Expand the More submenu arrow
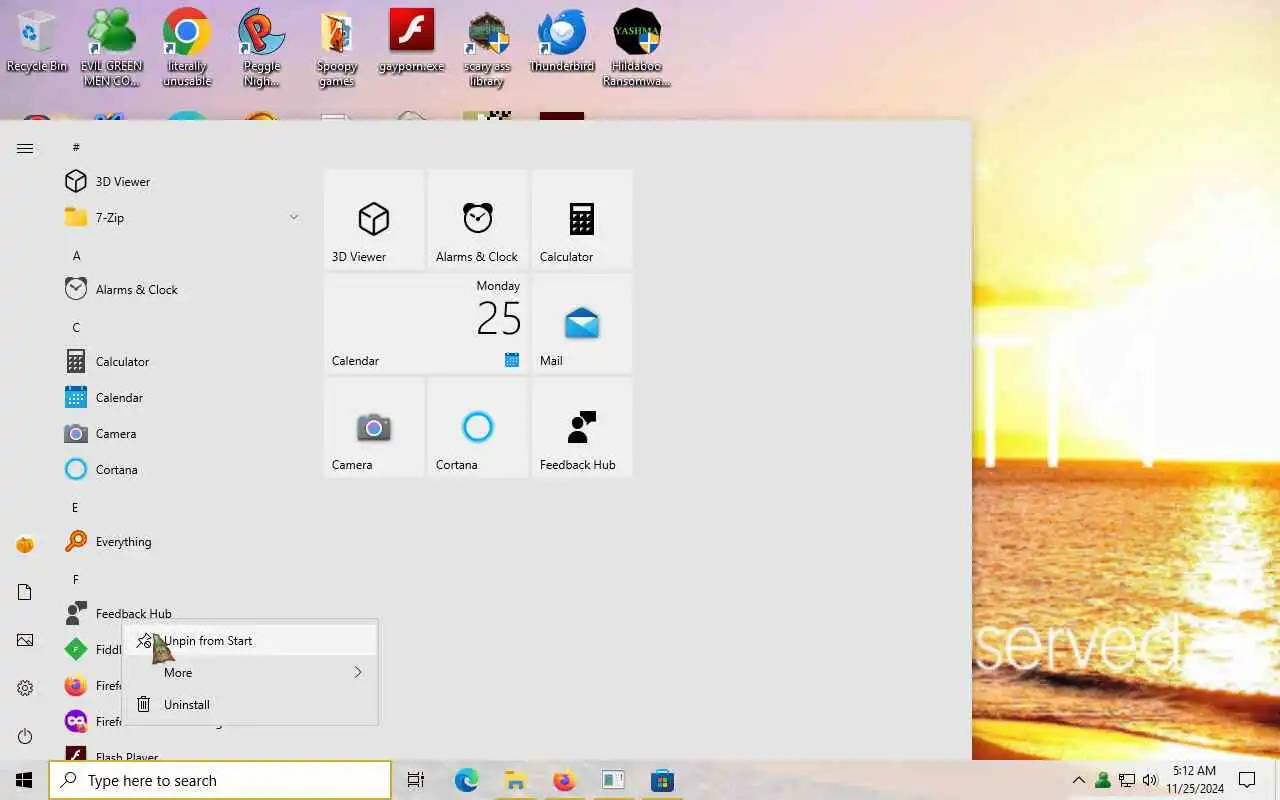1280x800 pixels. click(358, 672)
